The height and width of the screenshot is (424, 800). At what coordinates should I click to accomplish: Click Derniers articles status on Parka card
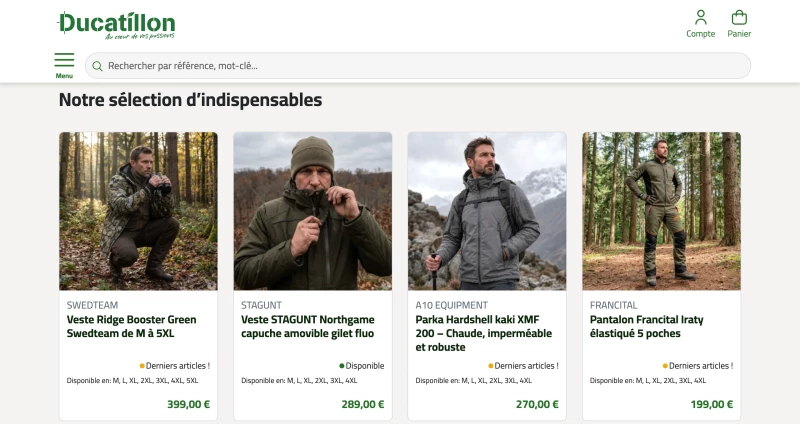(x=523, y=366)
